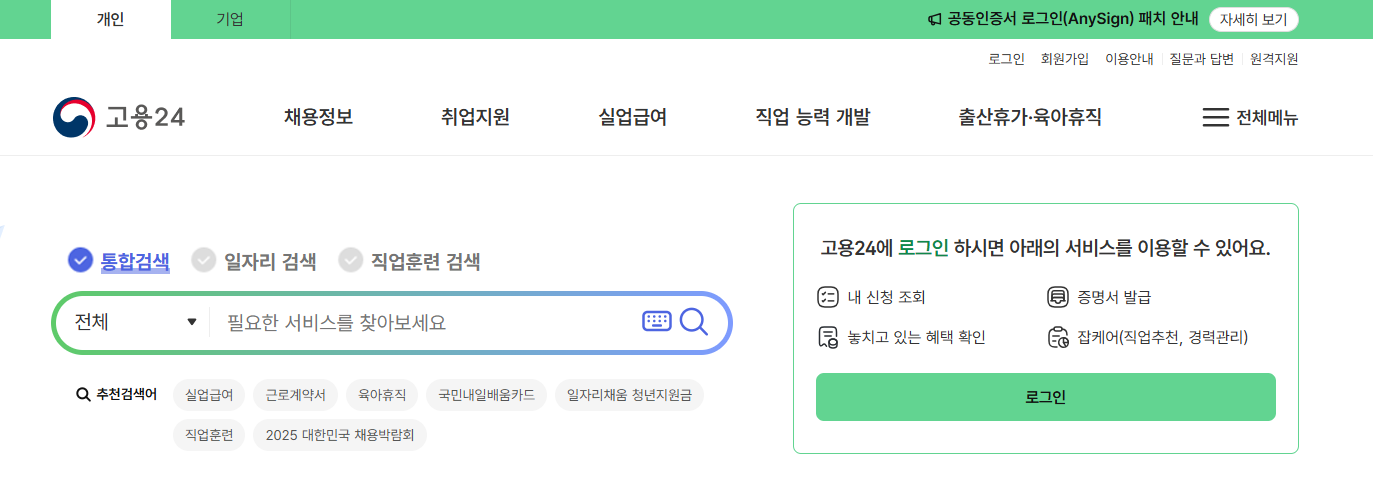Open the 전체 category dropdown
The image size is (1373, 504).
[135, 322]
